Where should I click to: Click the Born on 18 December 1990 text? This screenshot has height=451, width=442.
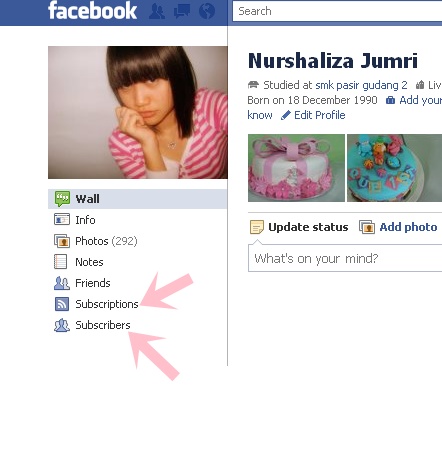click(x=312, y=100)
